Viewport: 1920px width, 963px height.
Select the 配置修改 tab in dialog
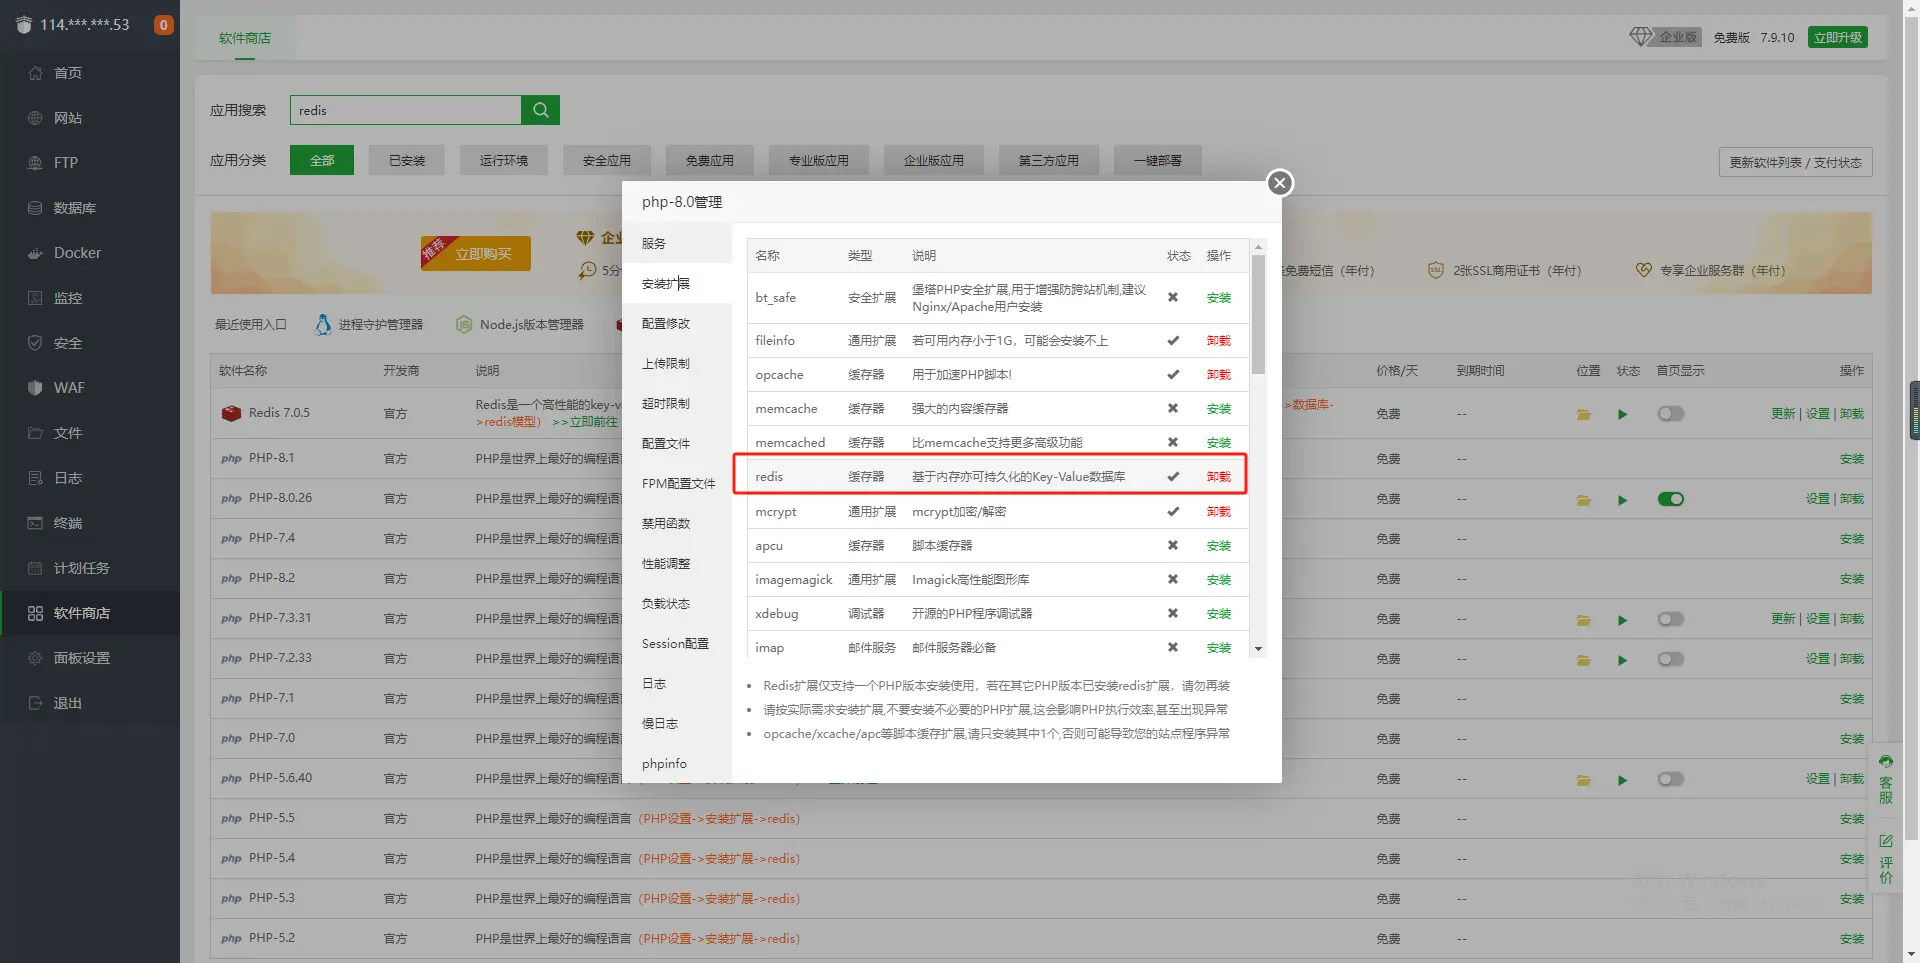click(x=677, y=323)
